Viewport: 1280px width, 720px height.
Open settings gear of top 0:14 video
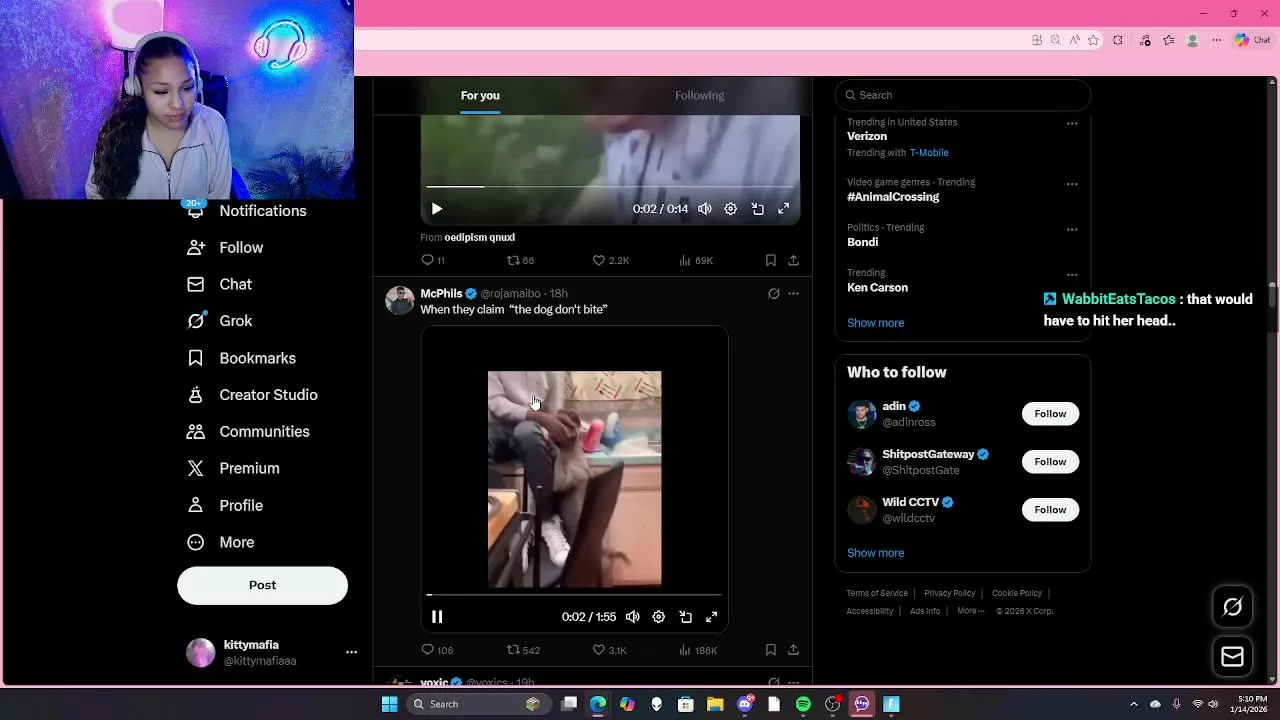point(731,209)
